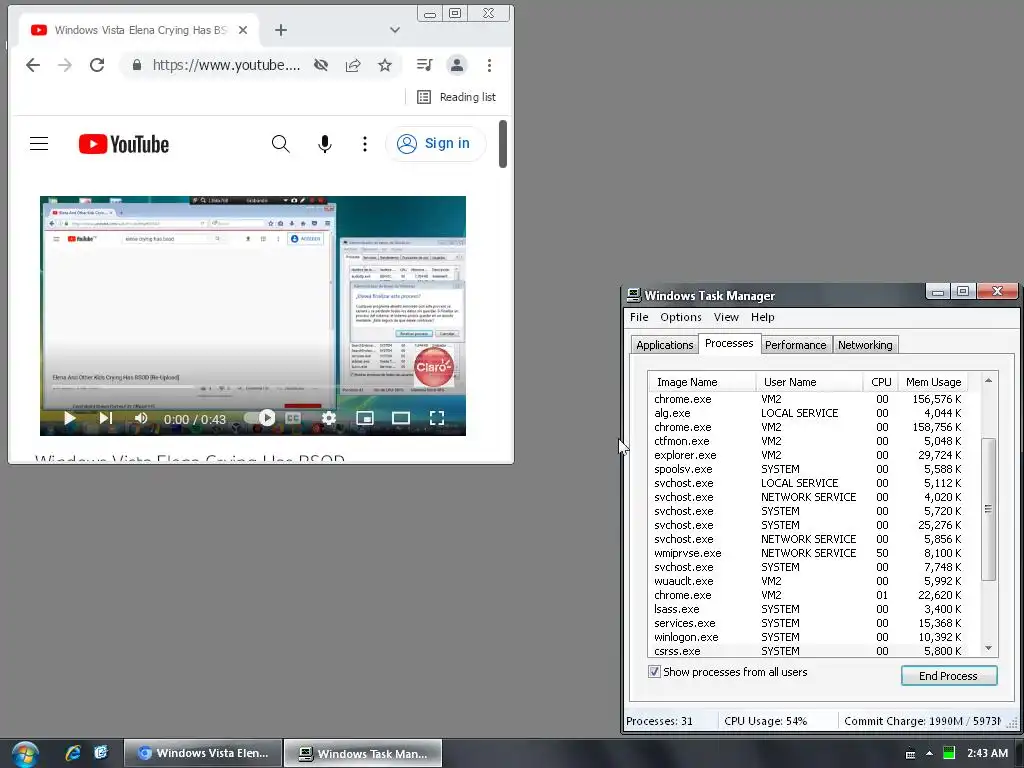Open Task Manager Help menu
1024x768 pixels.
[x=762, y=317]
